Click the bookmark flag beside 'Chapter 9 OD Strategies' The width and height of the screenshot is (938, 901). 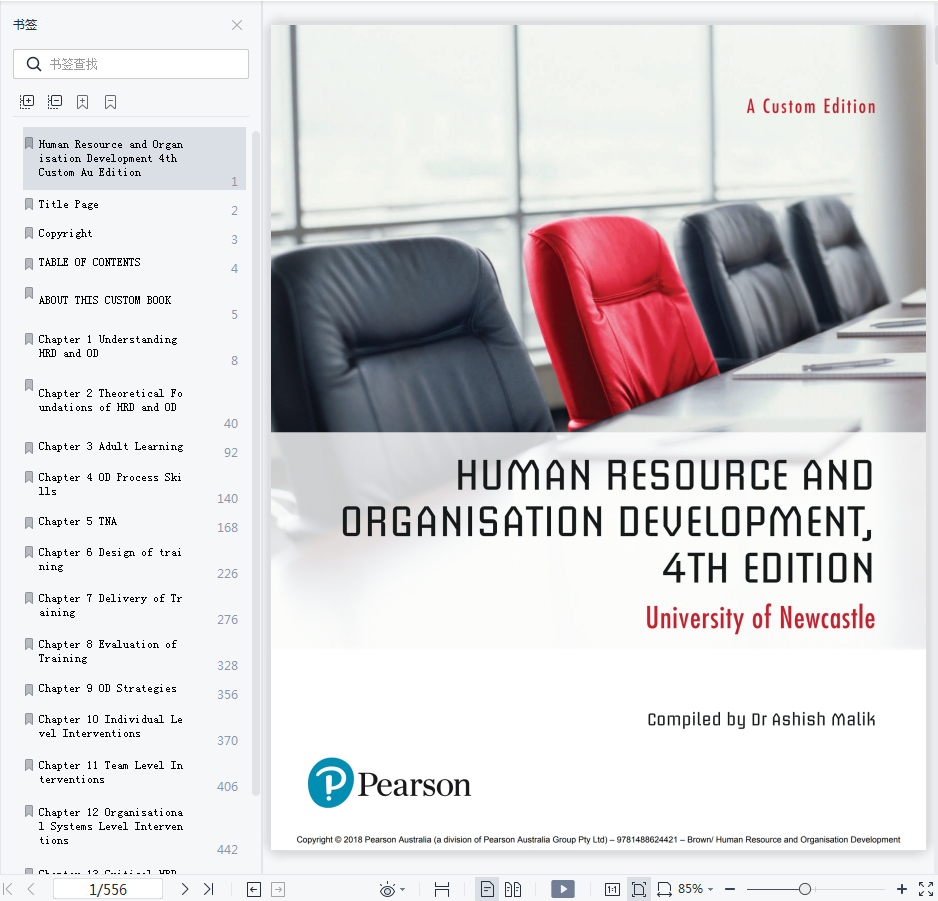[29, 690]
